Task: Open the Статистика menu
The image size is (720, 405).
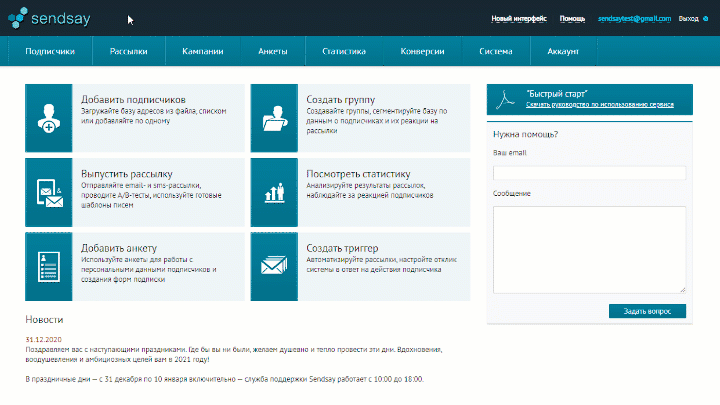Action: (x=343, y=51)
